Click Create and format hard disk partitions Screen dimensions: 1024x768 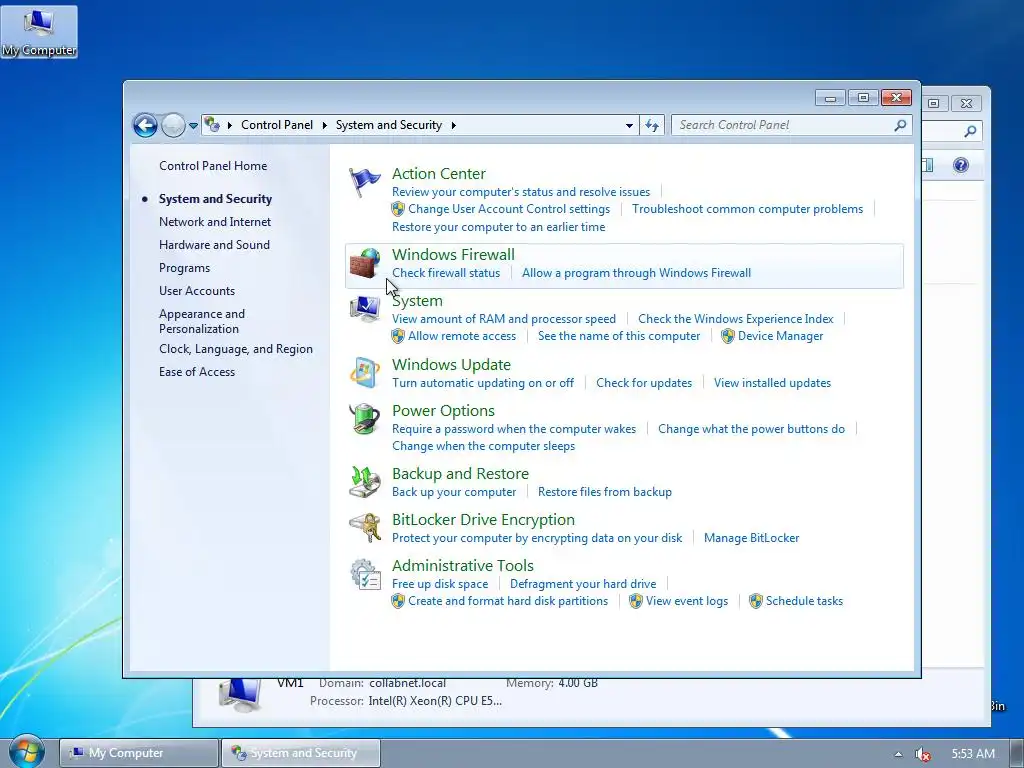click(x=508, y=601)
